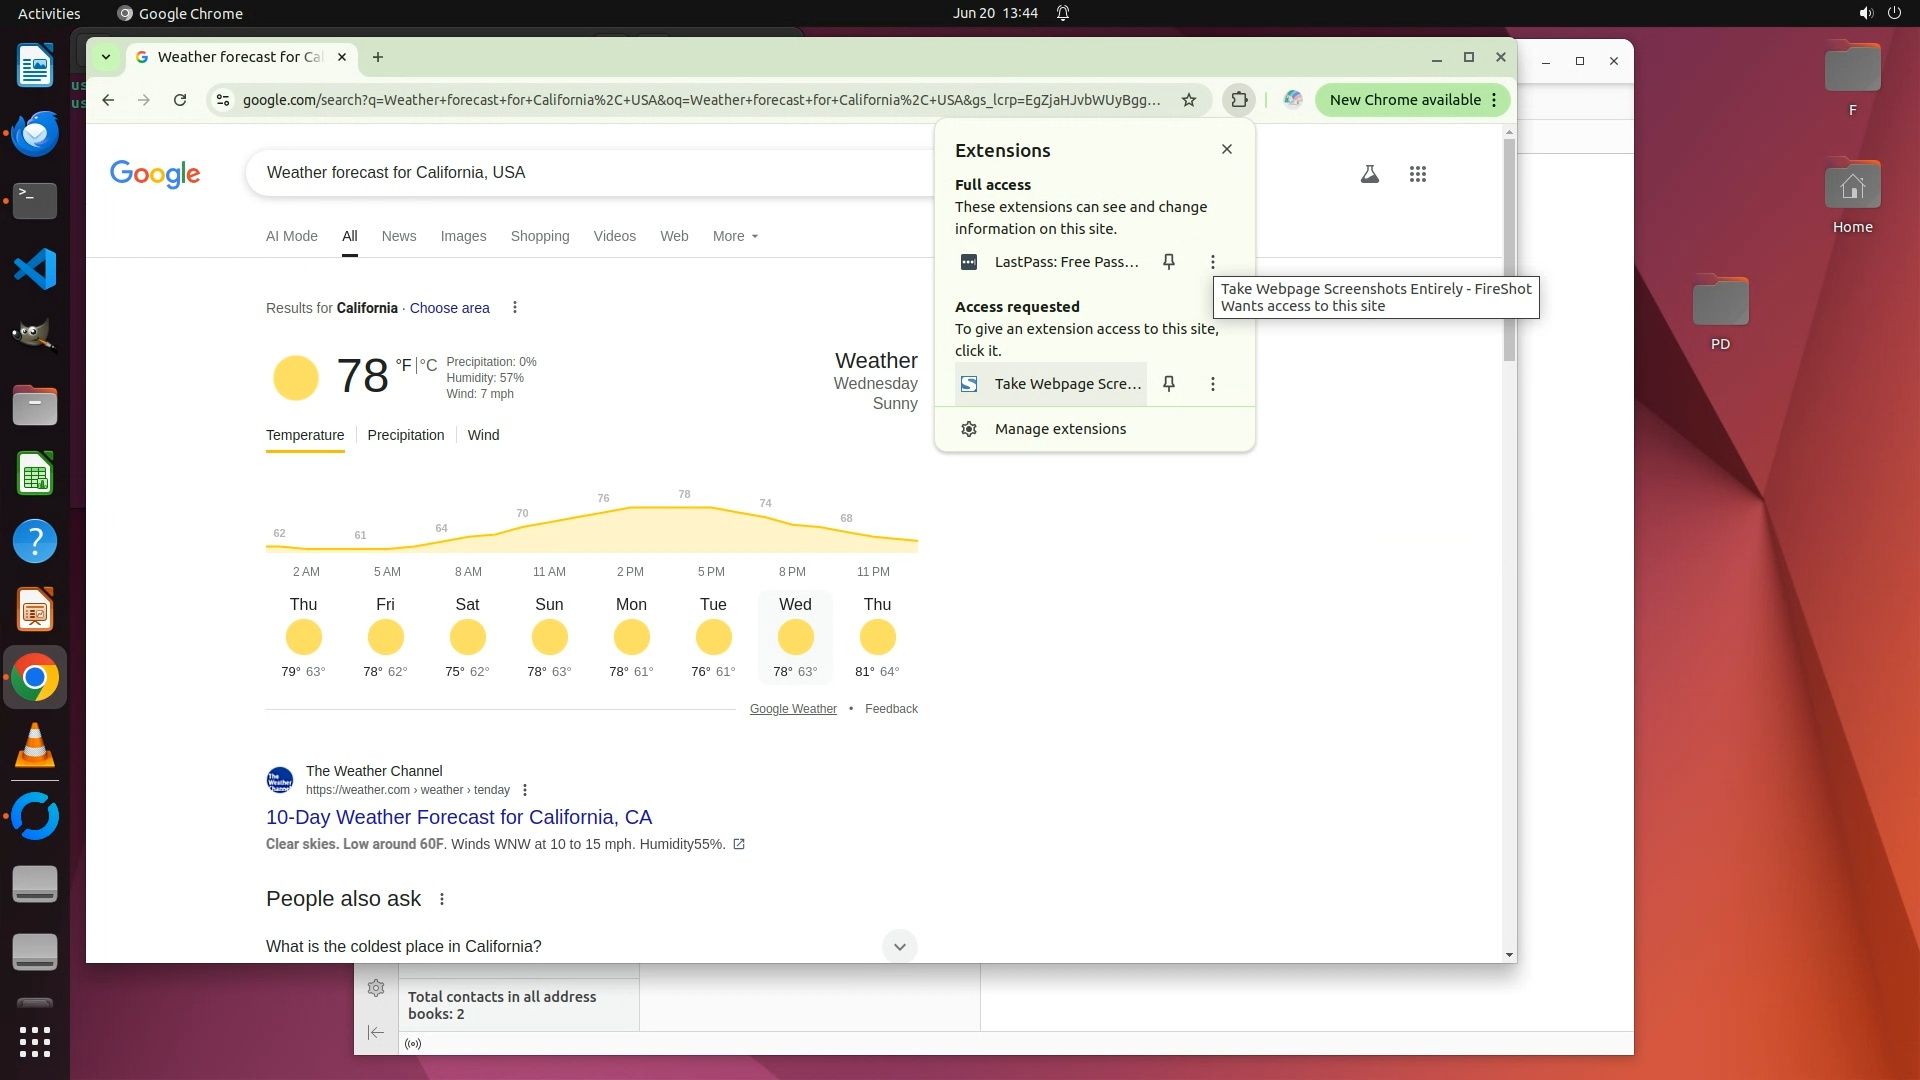Expand the More search filters dropdown
Image resolution: width=1920 pixels, height=1080 pixels.
click(735, 236)
